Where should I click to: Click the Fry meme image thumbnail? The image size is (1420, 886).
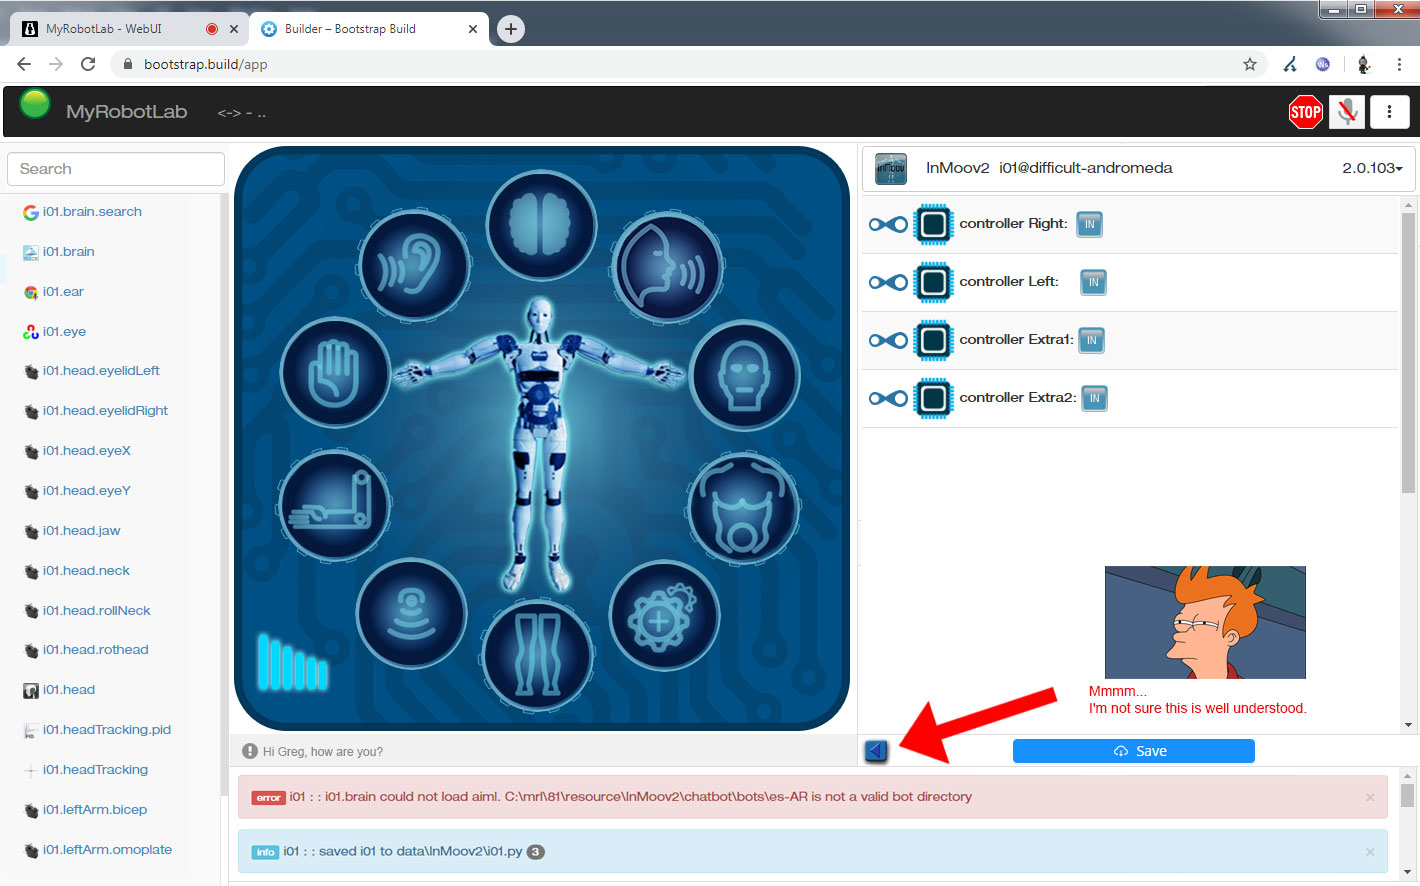tap(1205, 622)
